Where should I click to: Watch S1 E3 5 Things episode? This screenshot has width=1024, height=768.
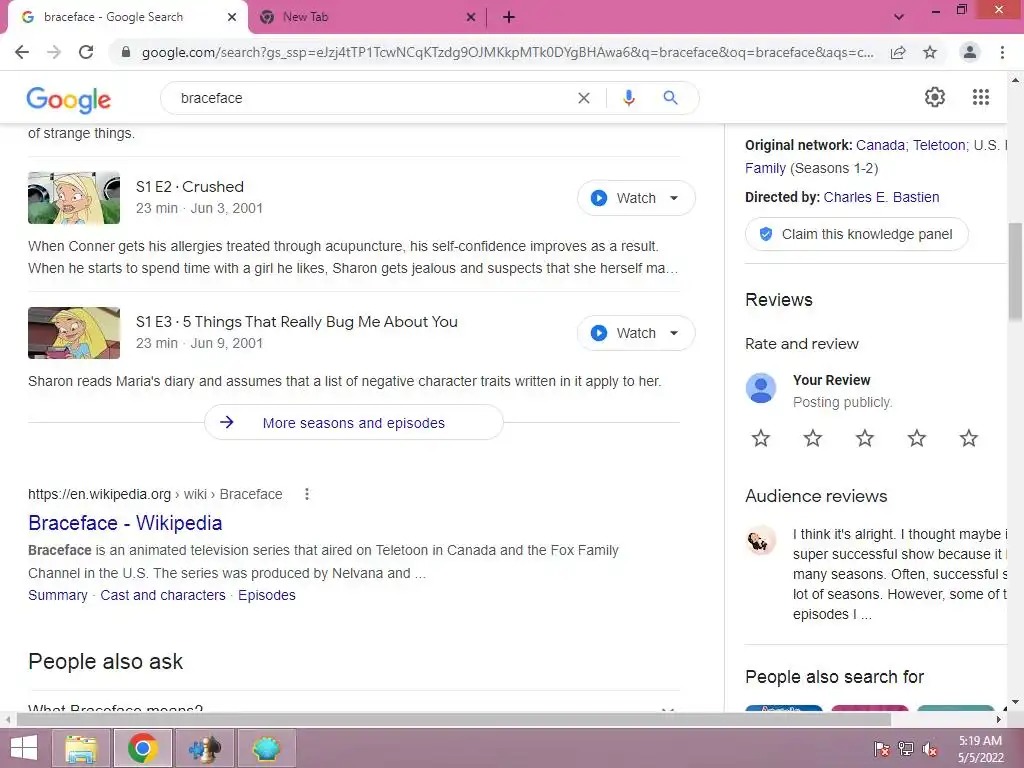coord(623,333)
